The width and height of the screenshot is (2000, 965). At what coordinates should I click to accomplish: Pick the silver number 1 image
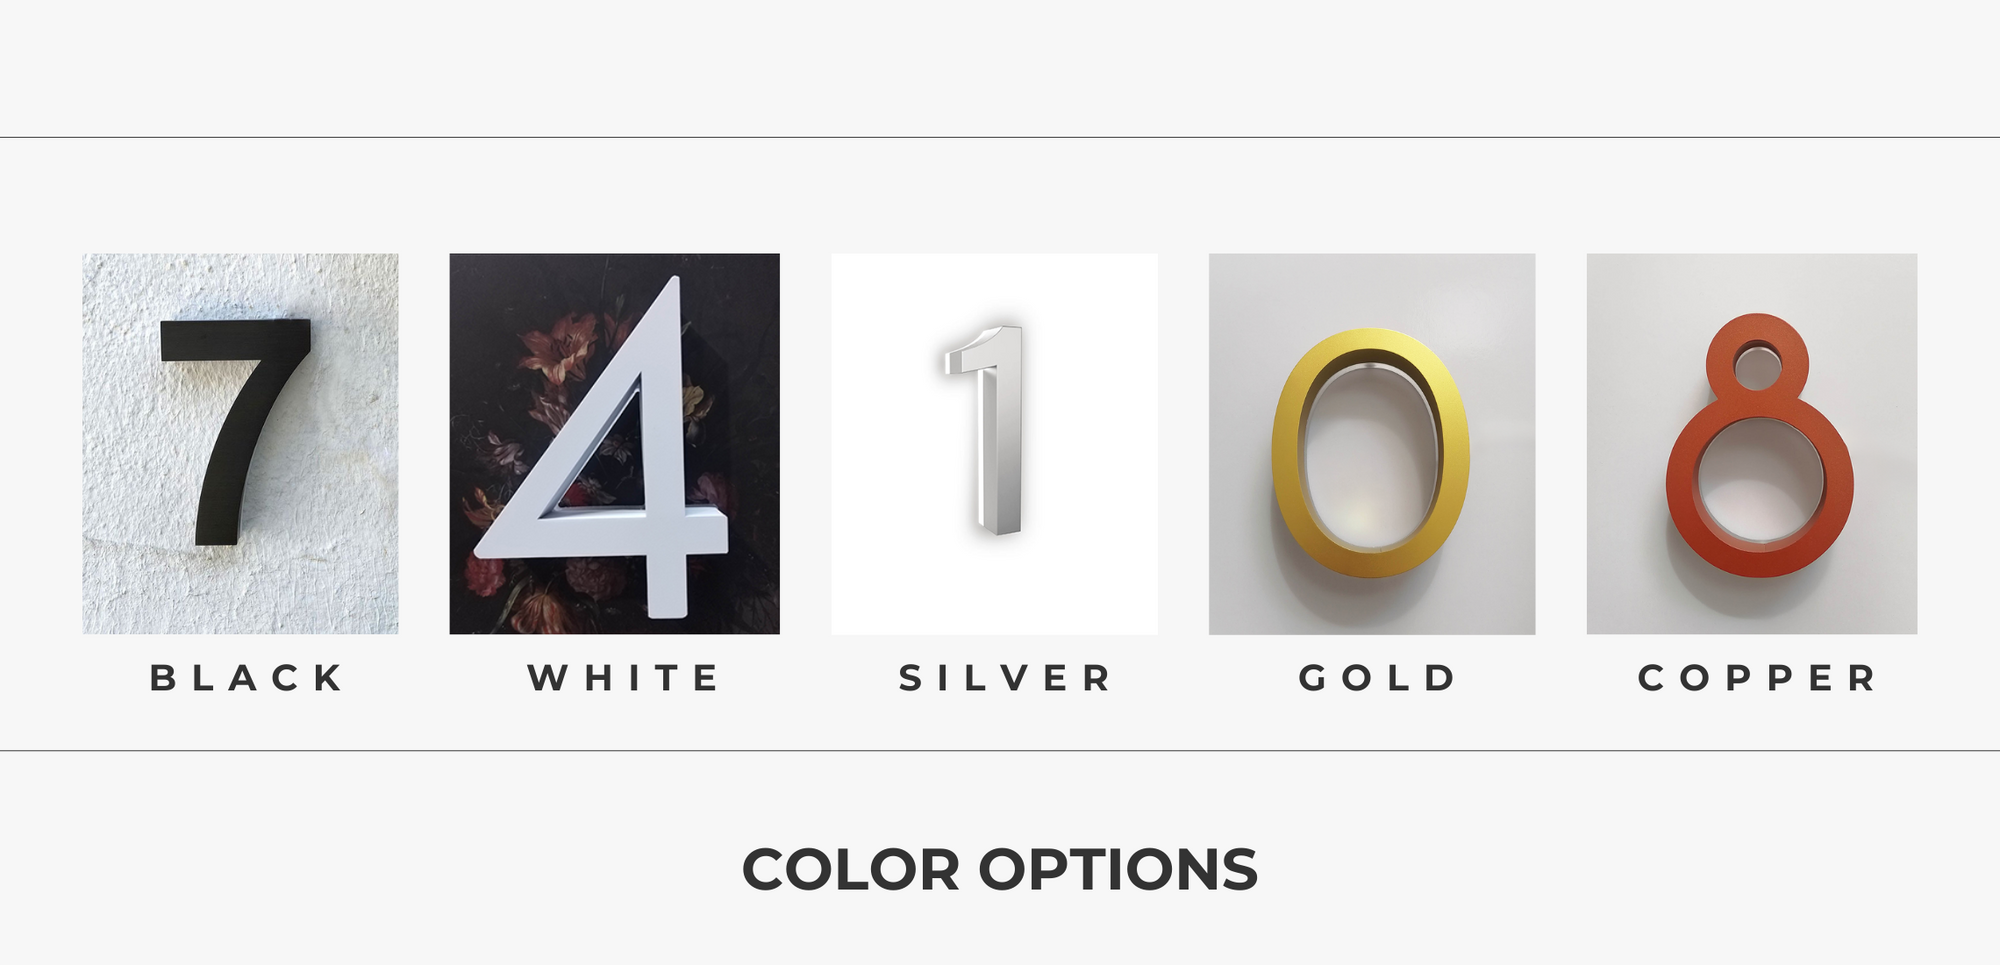994,443
